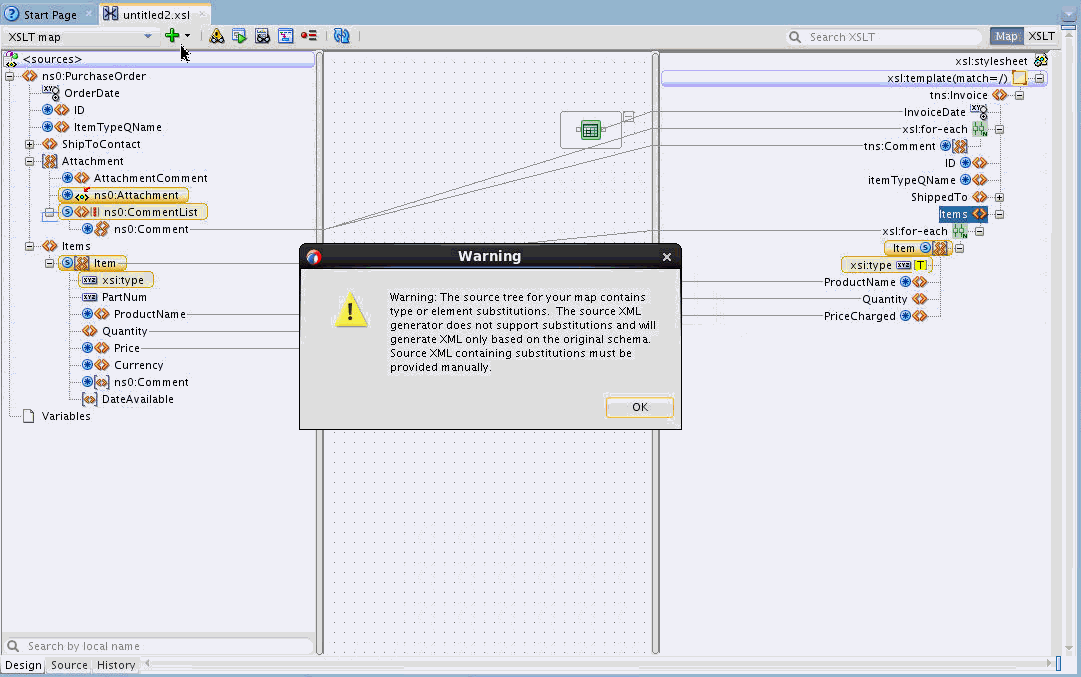Open the Design tab at the bottom
The width and height of the screenshot is (1081, 677).
point(23,665)
